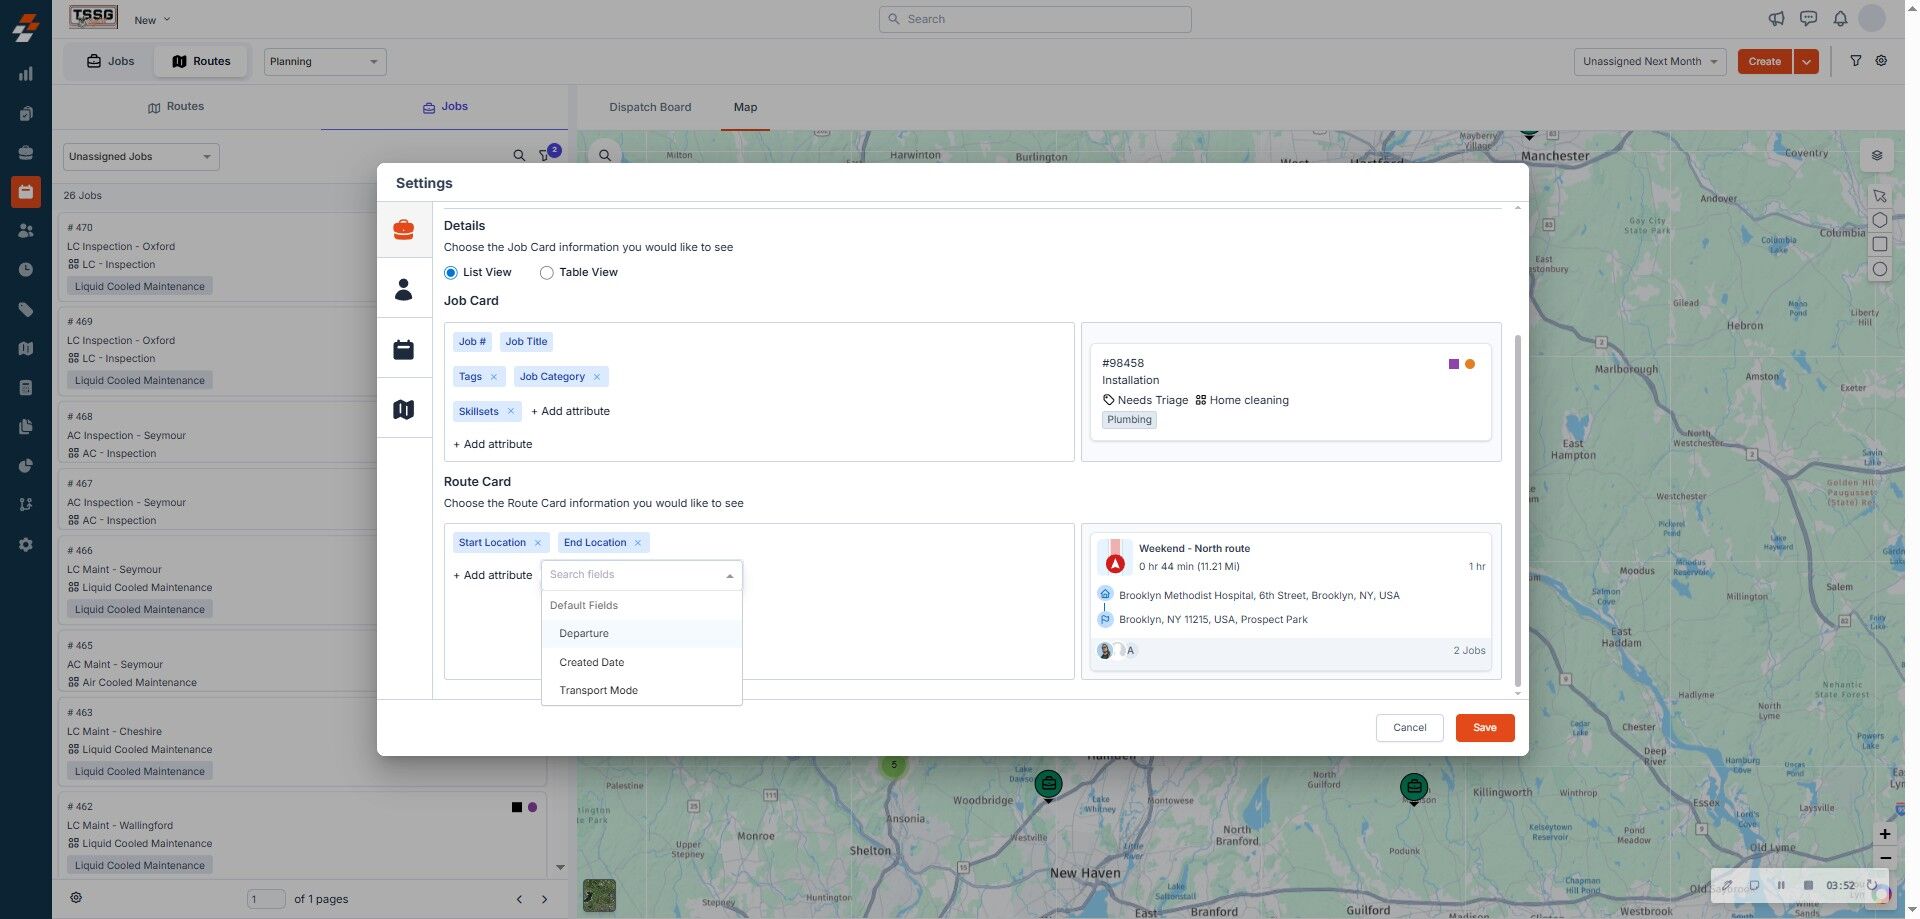Remove the End Location attribute
The width and height of the screenshot is (1920, 919).
click(638, 543)
